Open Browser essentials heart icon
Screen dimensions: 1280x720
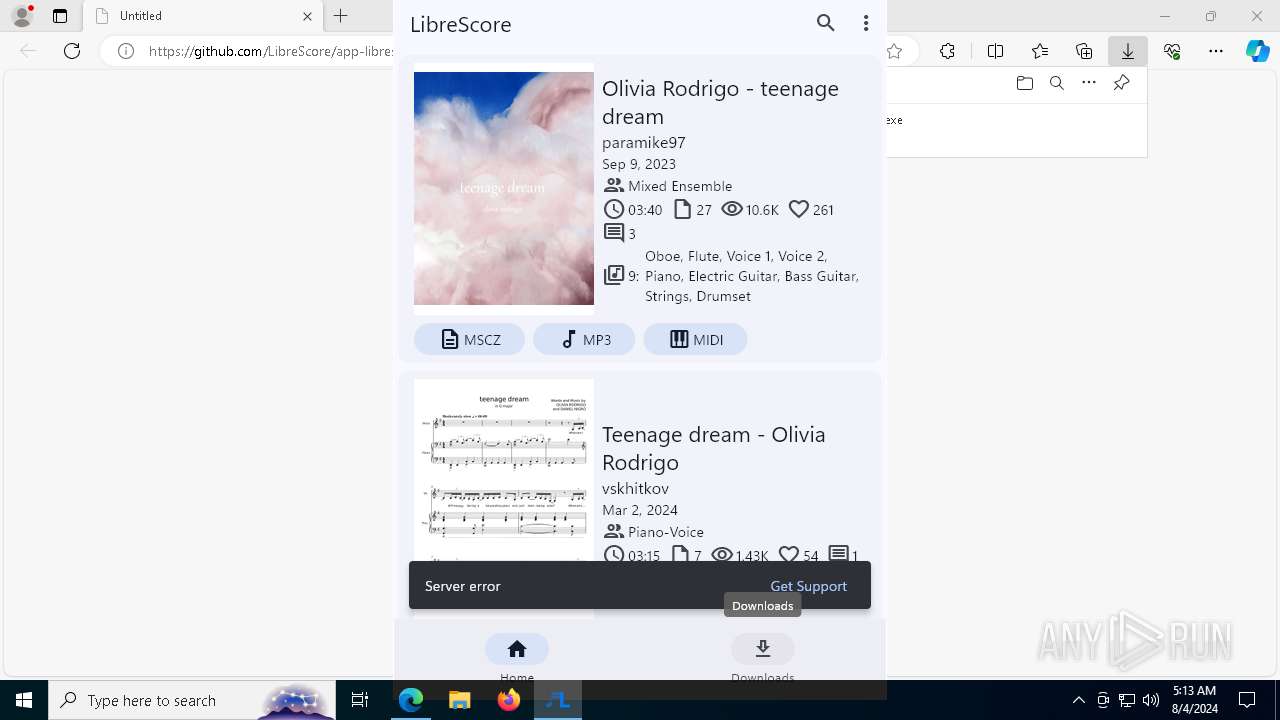tap(1172, 51)
